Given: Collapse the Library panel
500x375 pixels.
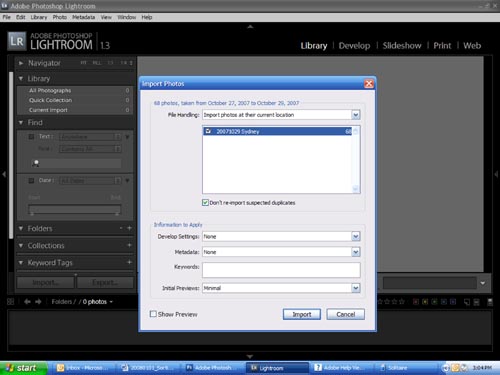Looking at the screenshot, I should click(x=21, y=79).
